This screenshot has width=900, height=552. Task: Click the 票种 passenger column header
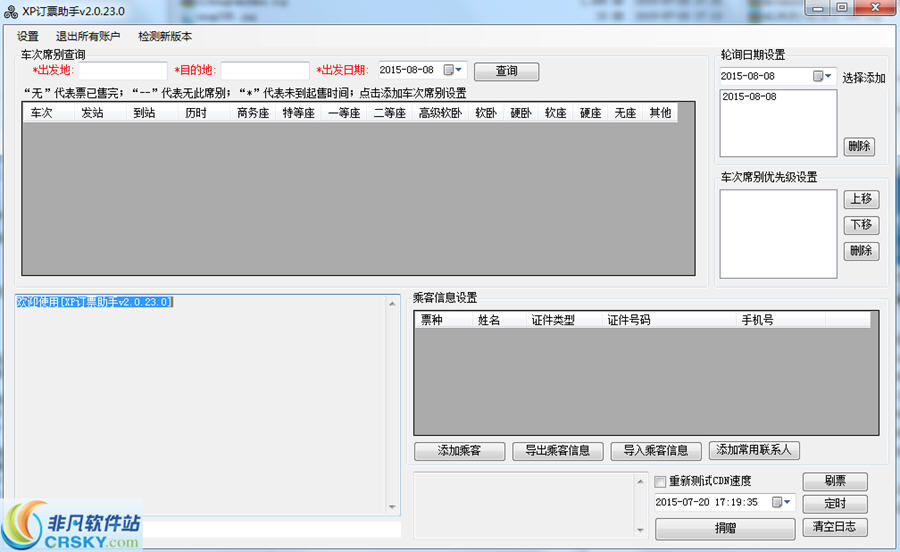pos(443,320)
